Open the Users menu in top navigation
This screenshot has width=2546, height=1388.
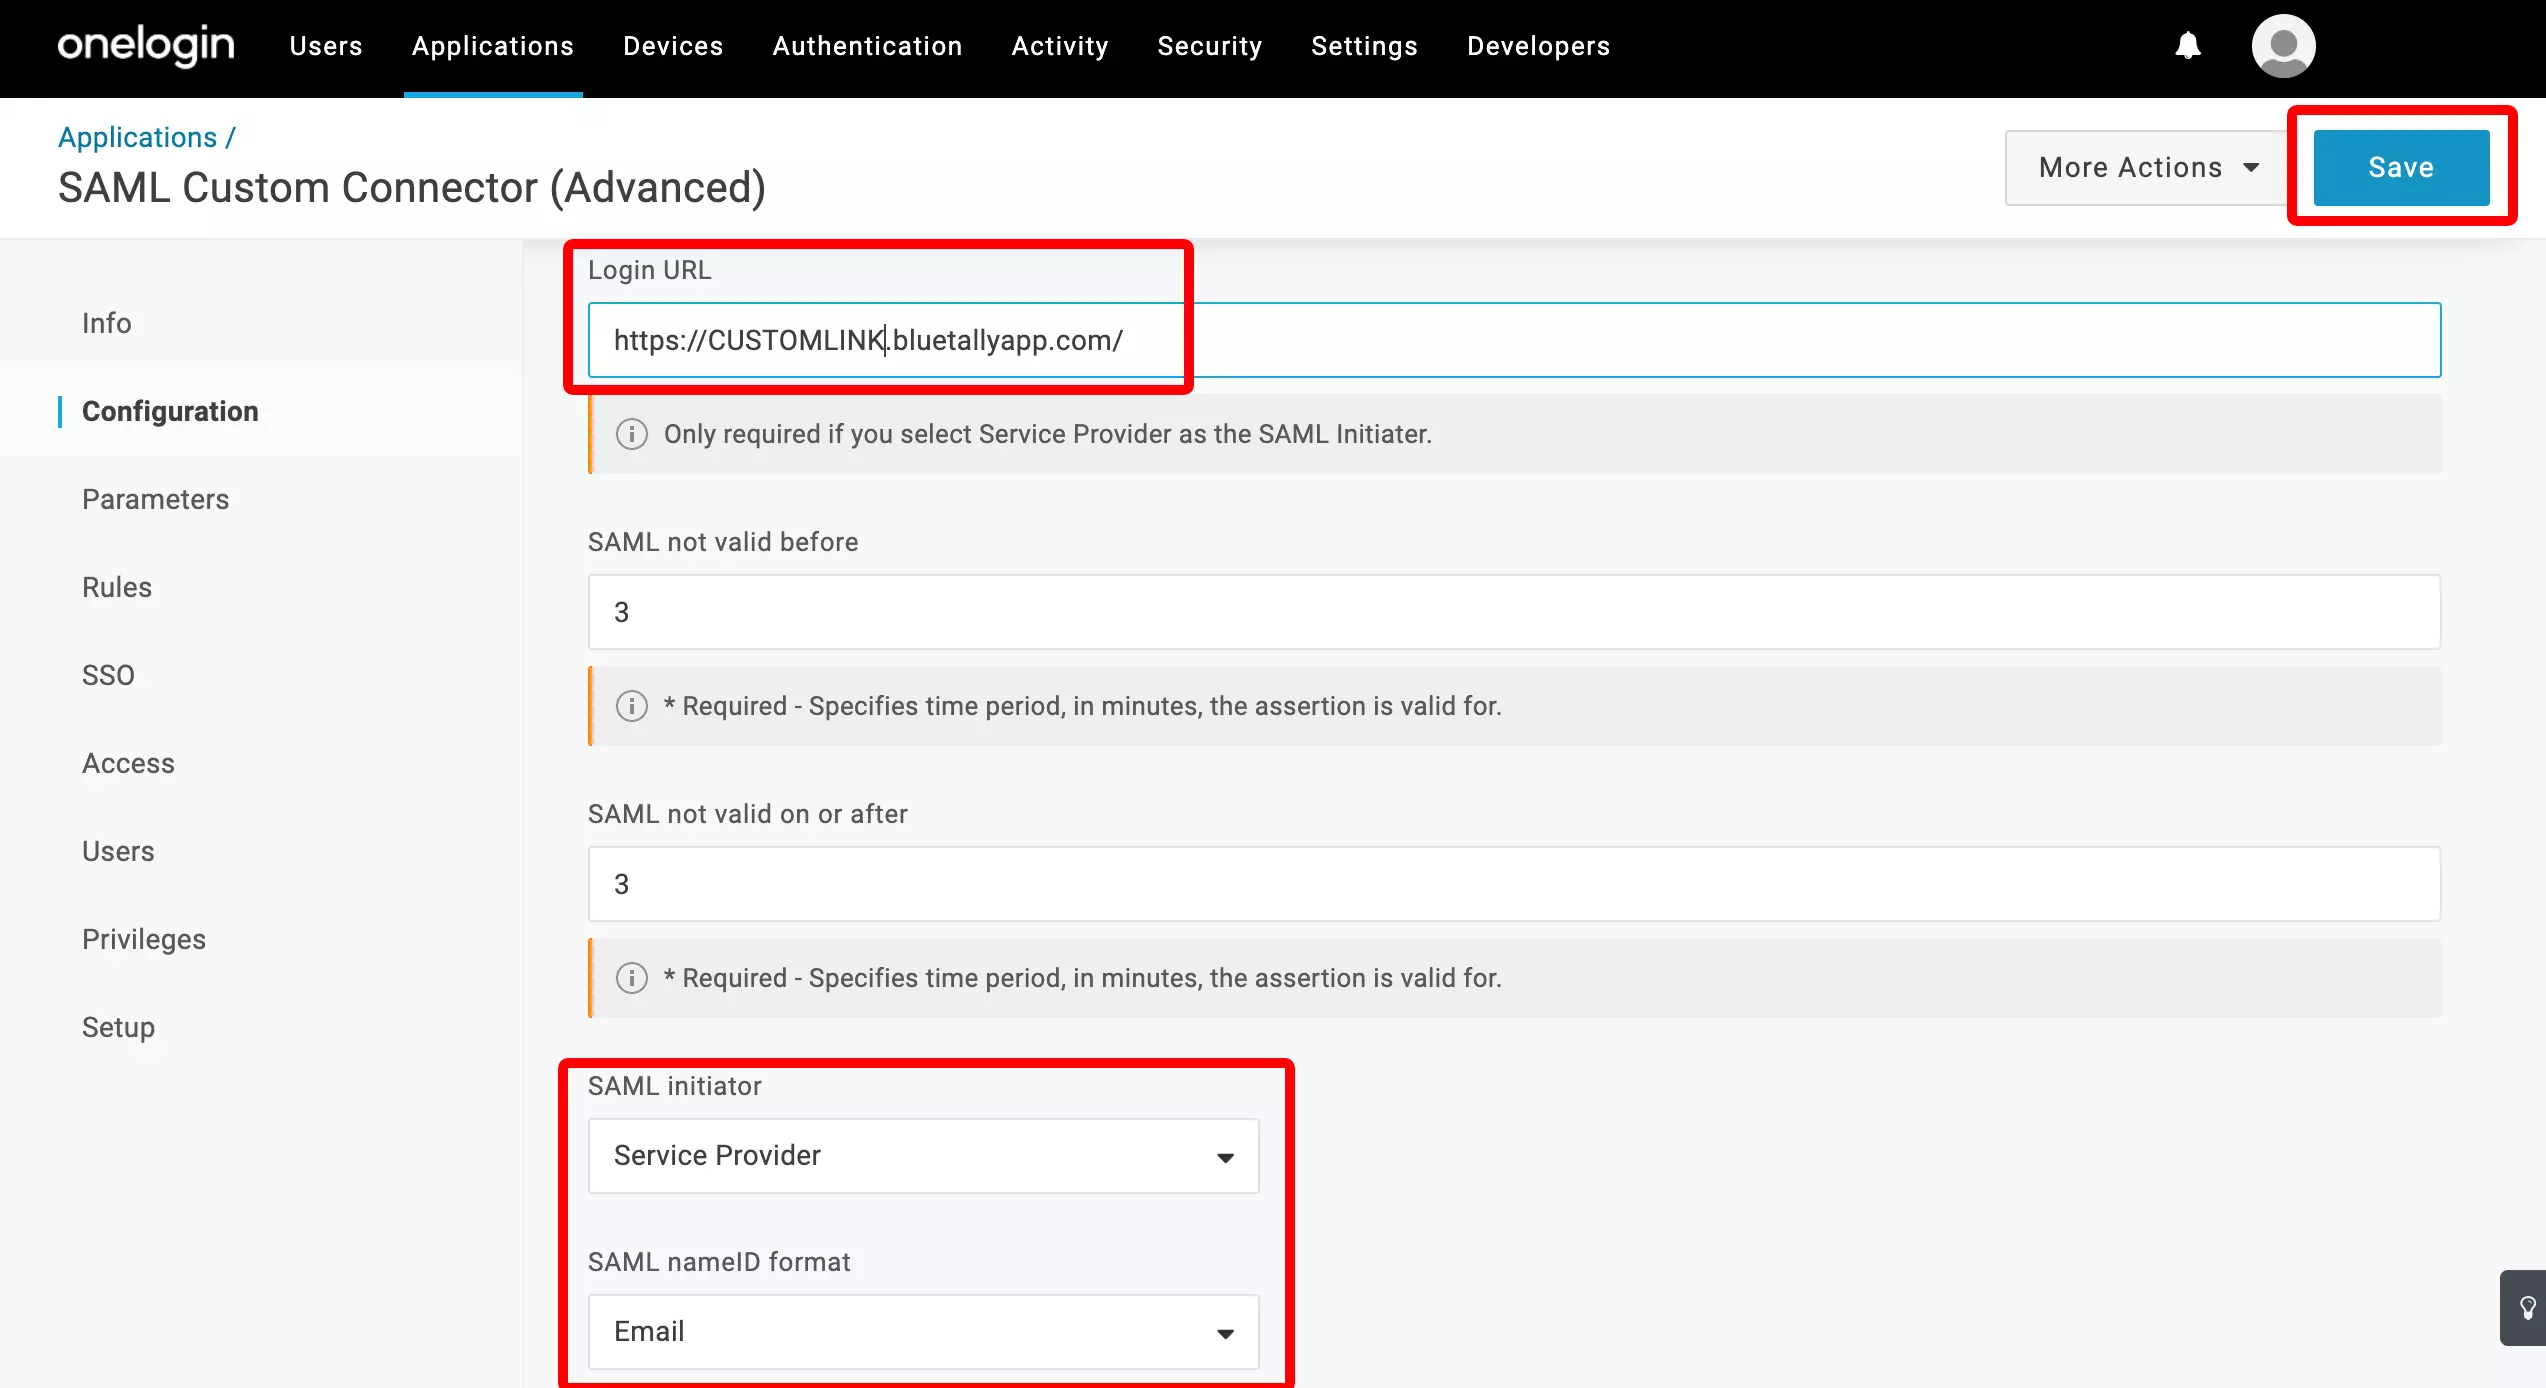[326, 46]
